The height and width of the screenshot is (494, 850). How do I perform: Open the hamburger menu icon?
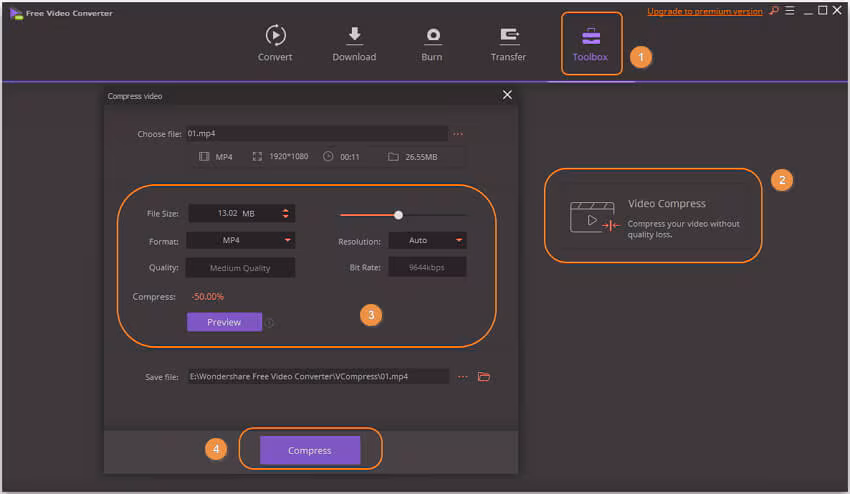790,11
